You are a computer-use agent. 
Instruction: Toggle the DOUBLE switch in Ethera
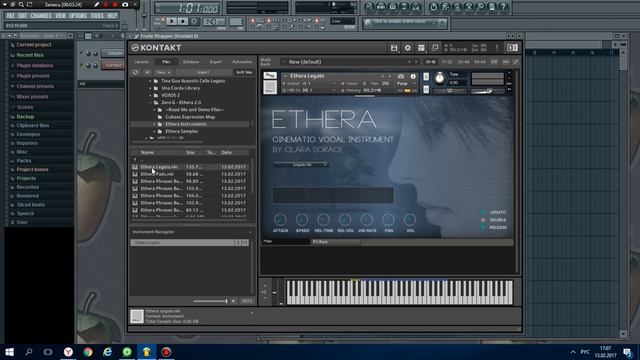[483, 220]
